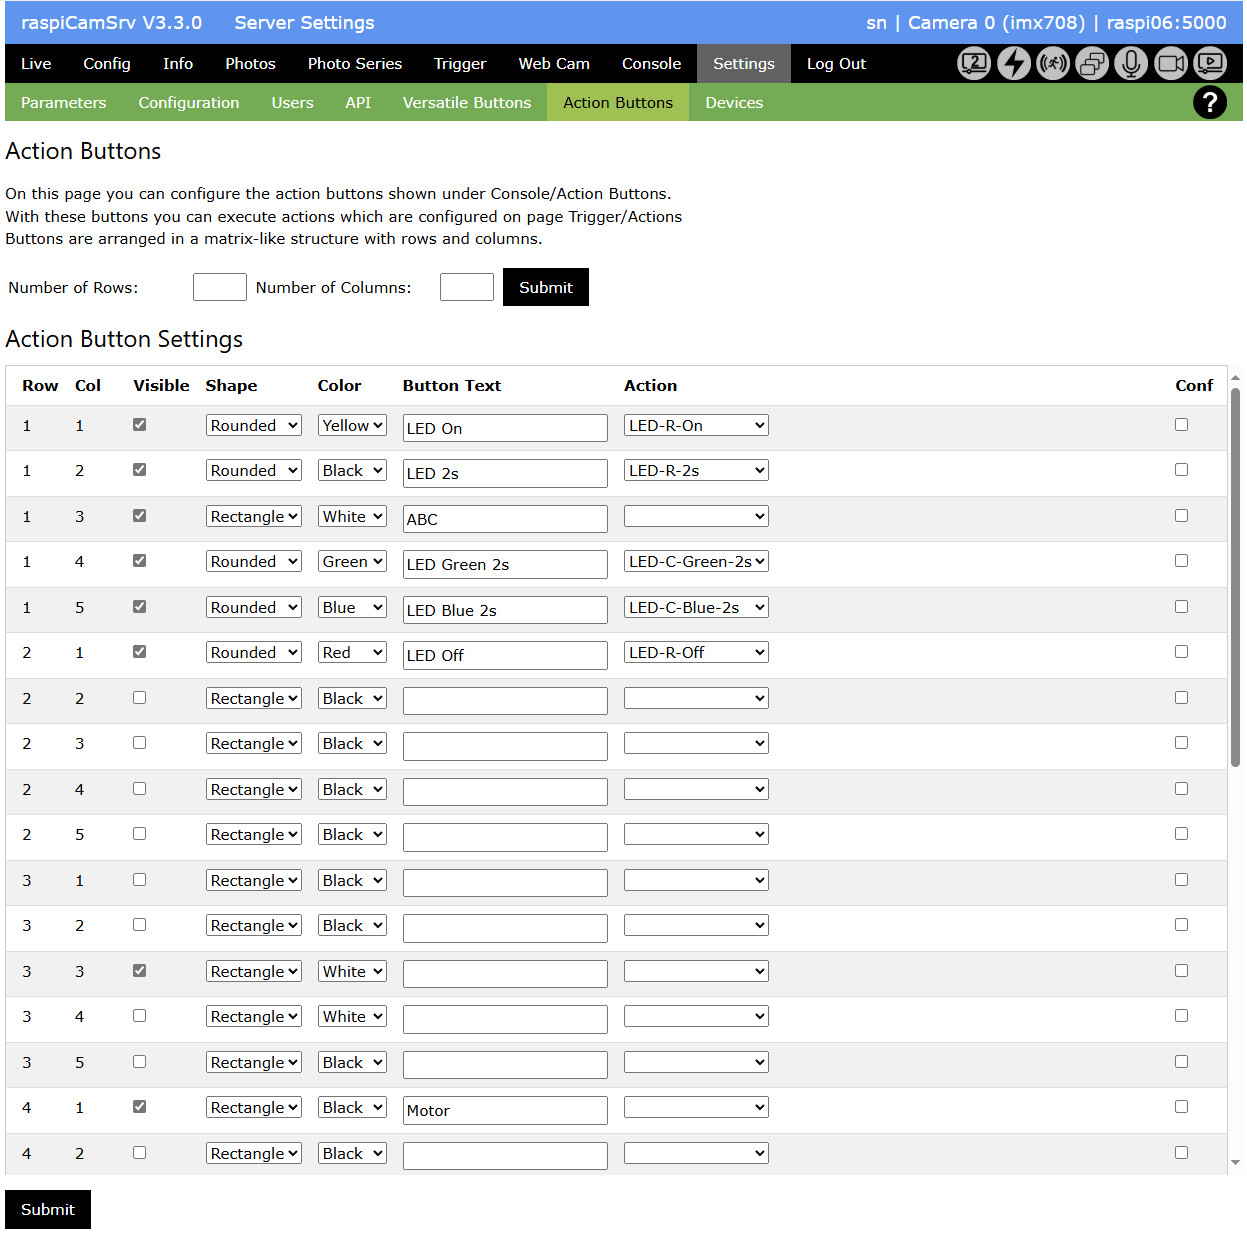Screen dimensions: 1247x1245
Task: Click the video camera recording icon
Action: tap(1170, 64)
